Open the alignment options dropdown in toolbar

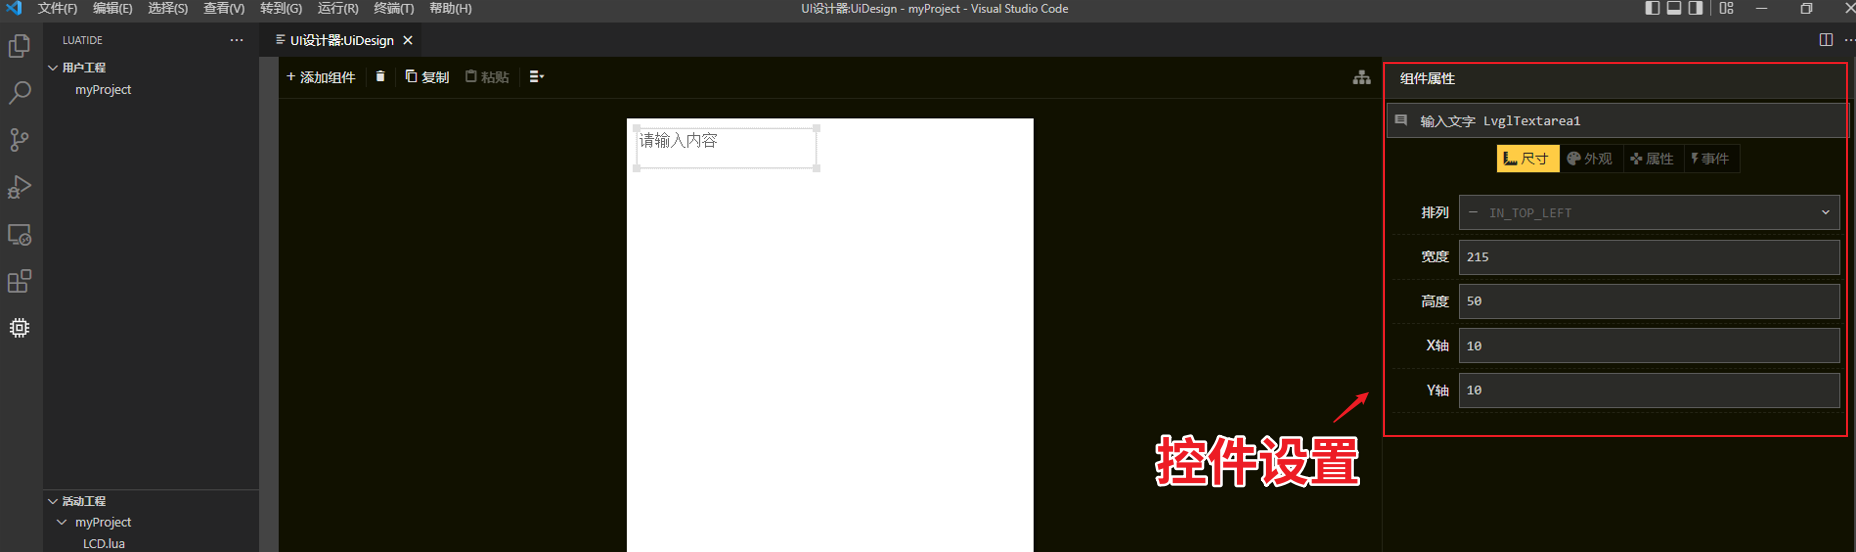(x=537, y=76)
